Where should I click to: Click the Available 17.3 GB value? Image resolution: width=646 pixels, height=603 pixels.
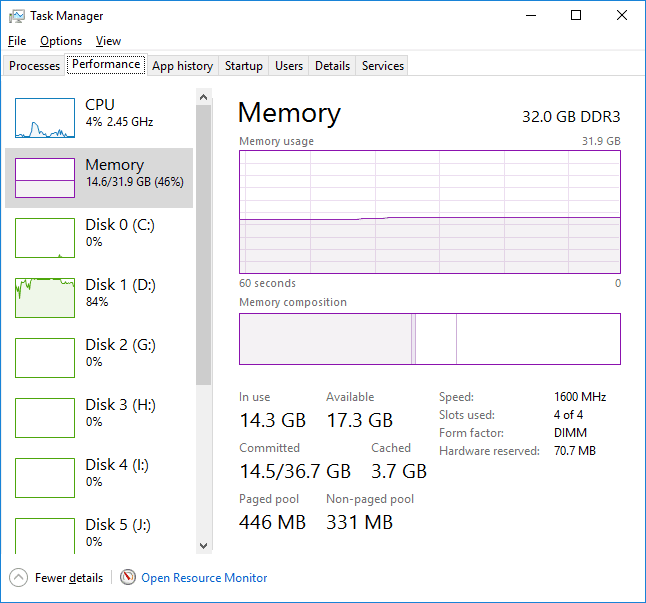coord(360,420)
